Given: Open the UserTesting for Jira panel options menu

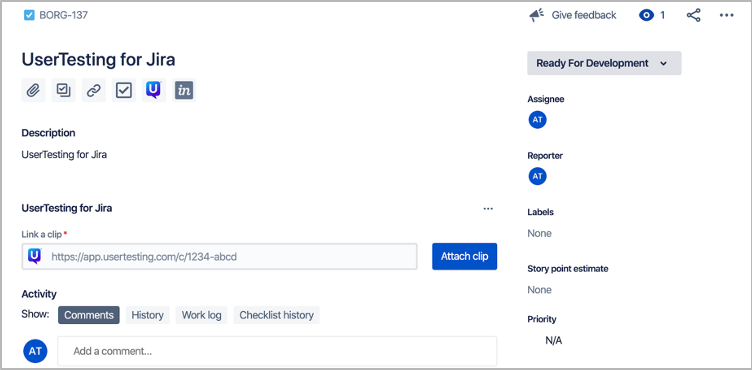Looking at the screenshot, I should coord(488,209).
